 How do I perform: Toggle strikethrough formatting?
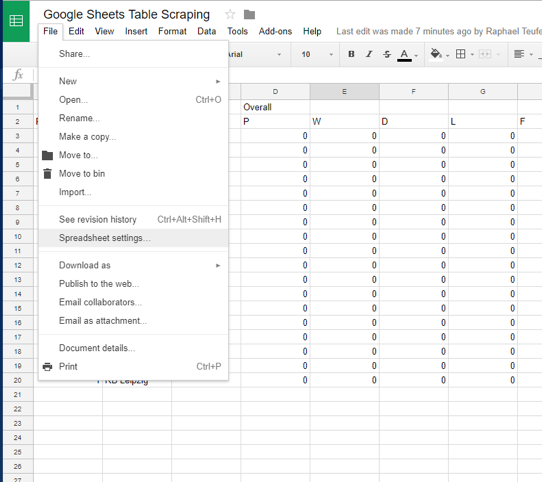click(x=387, y=54)
